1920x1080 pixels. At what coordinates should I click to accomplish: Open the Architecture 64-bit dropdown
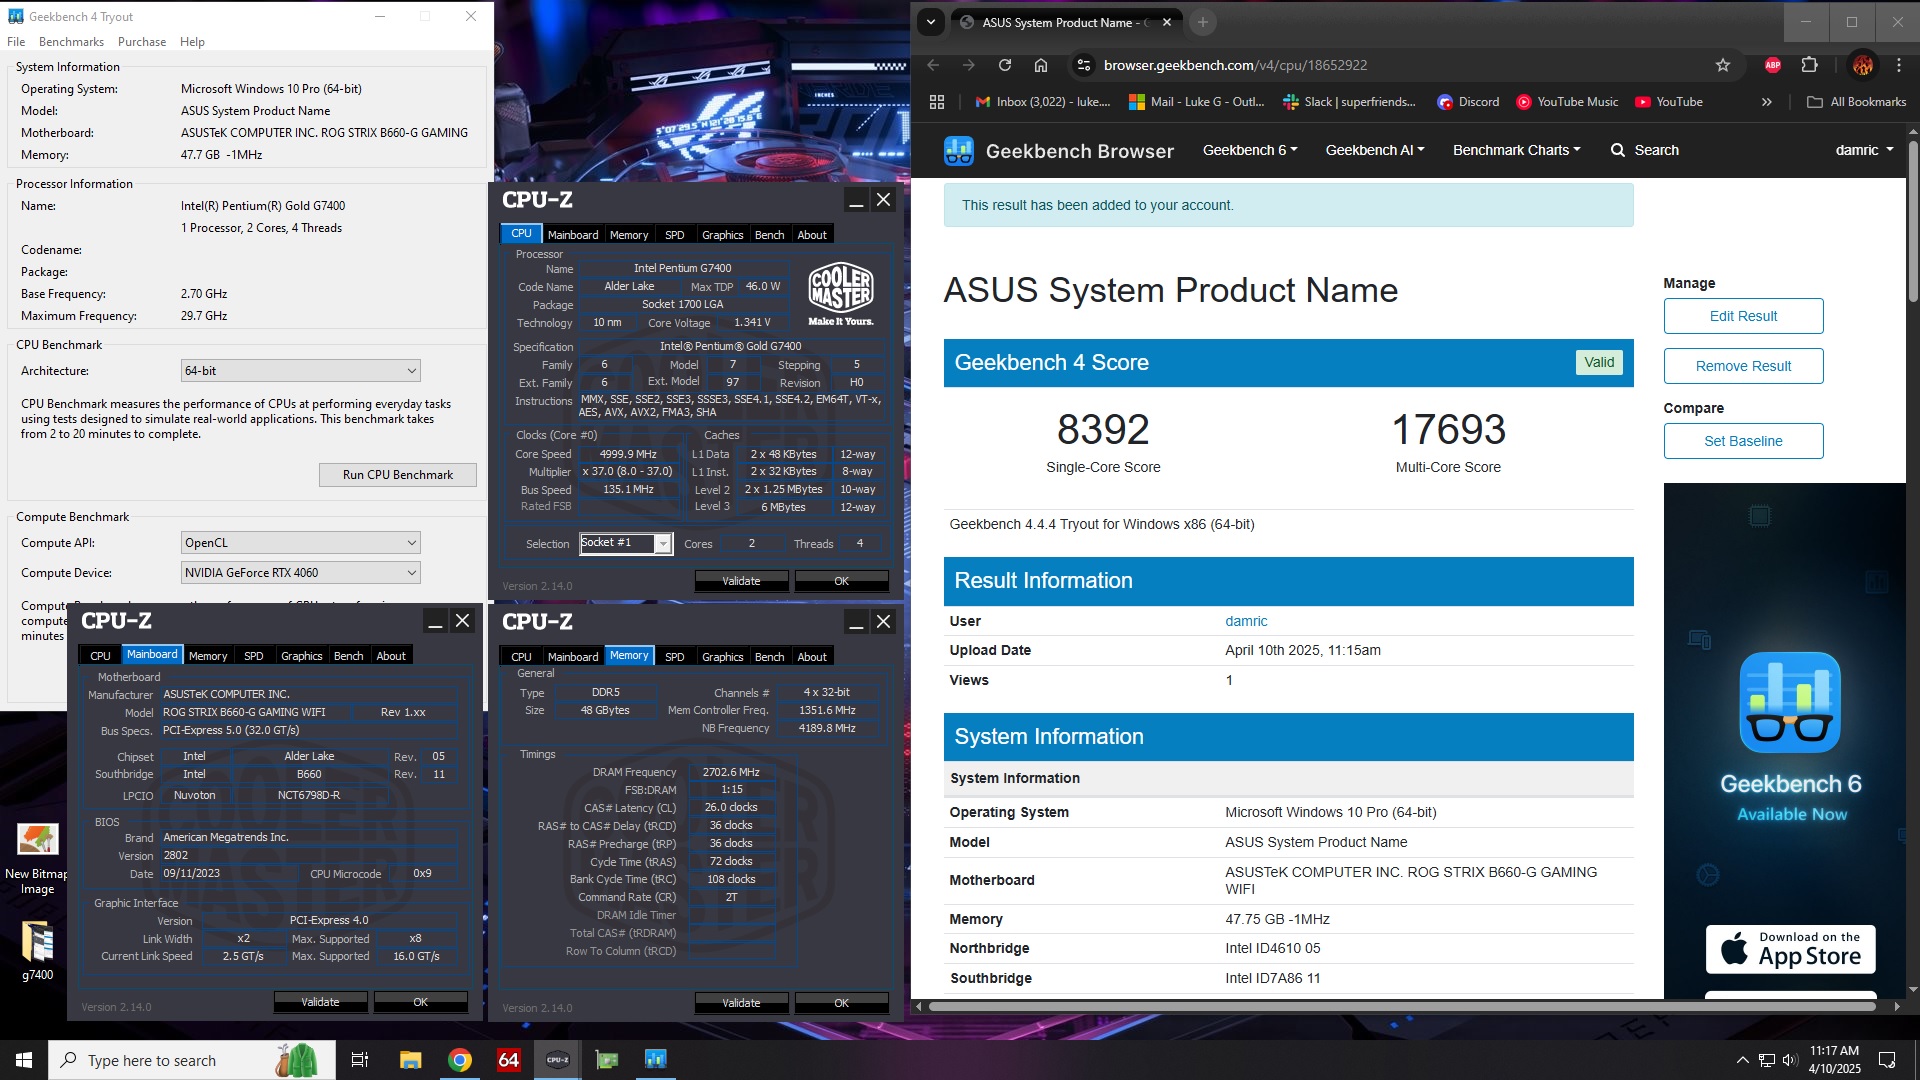coord(300,371)
